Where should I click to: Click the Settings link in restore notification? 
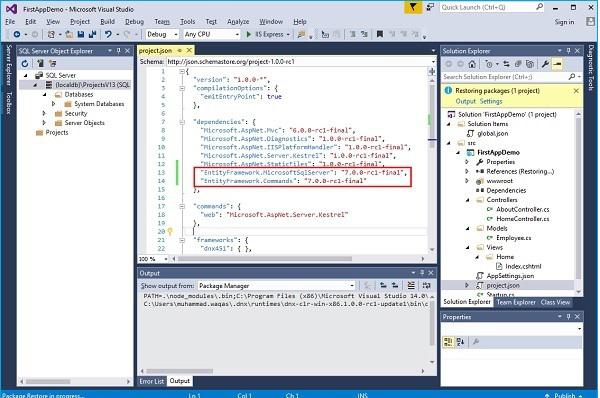click(x=491, y=101)
